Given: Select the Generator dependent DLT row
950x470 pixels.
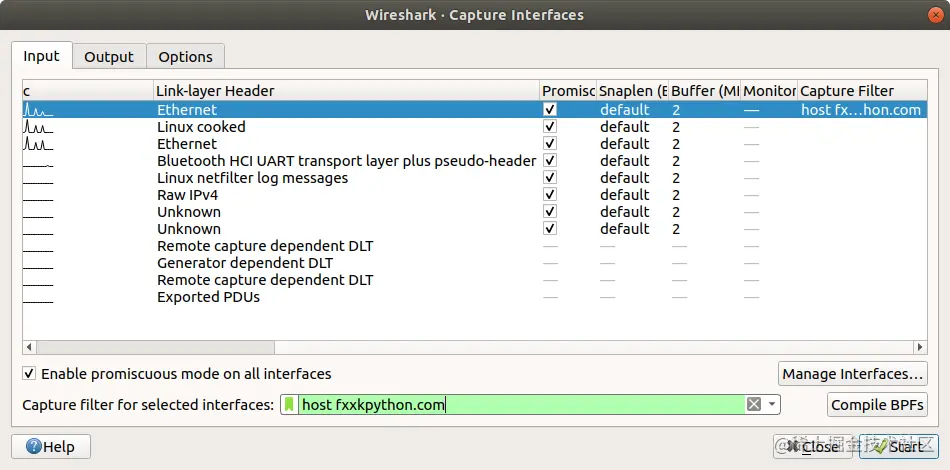Looking at the screenshot, I should point(475,263).
